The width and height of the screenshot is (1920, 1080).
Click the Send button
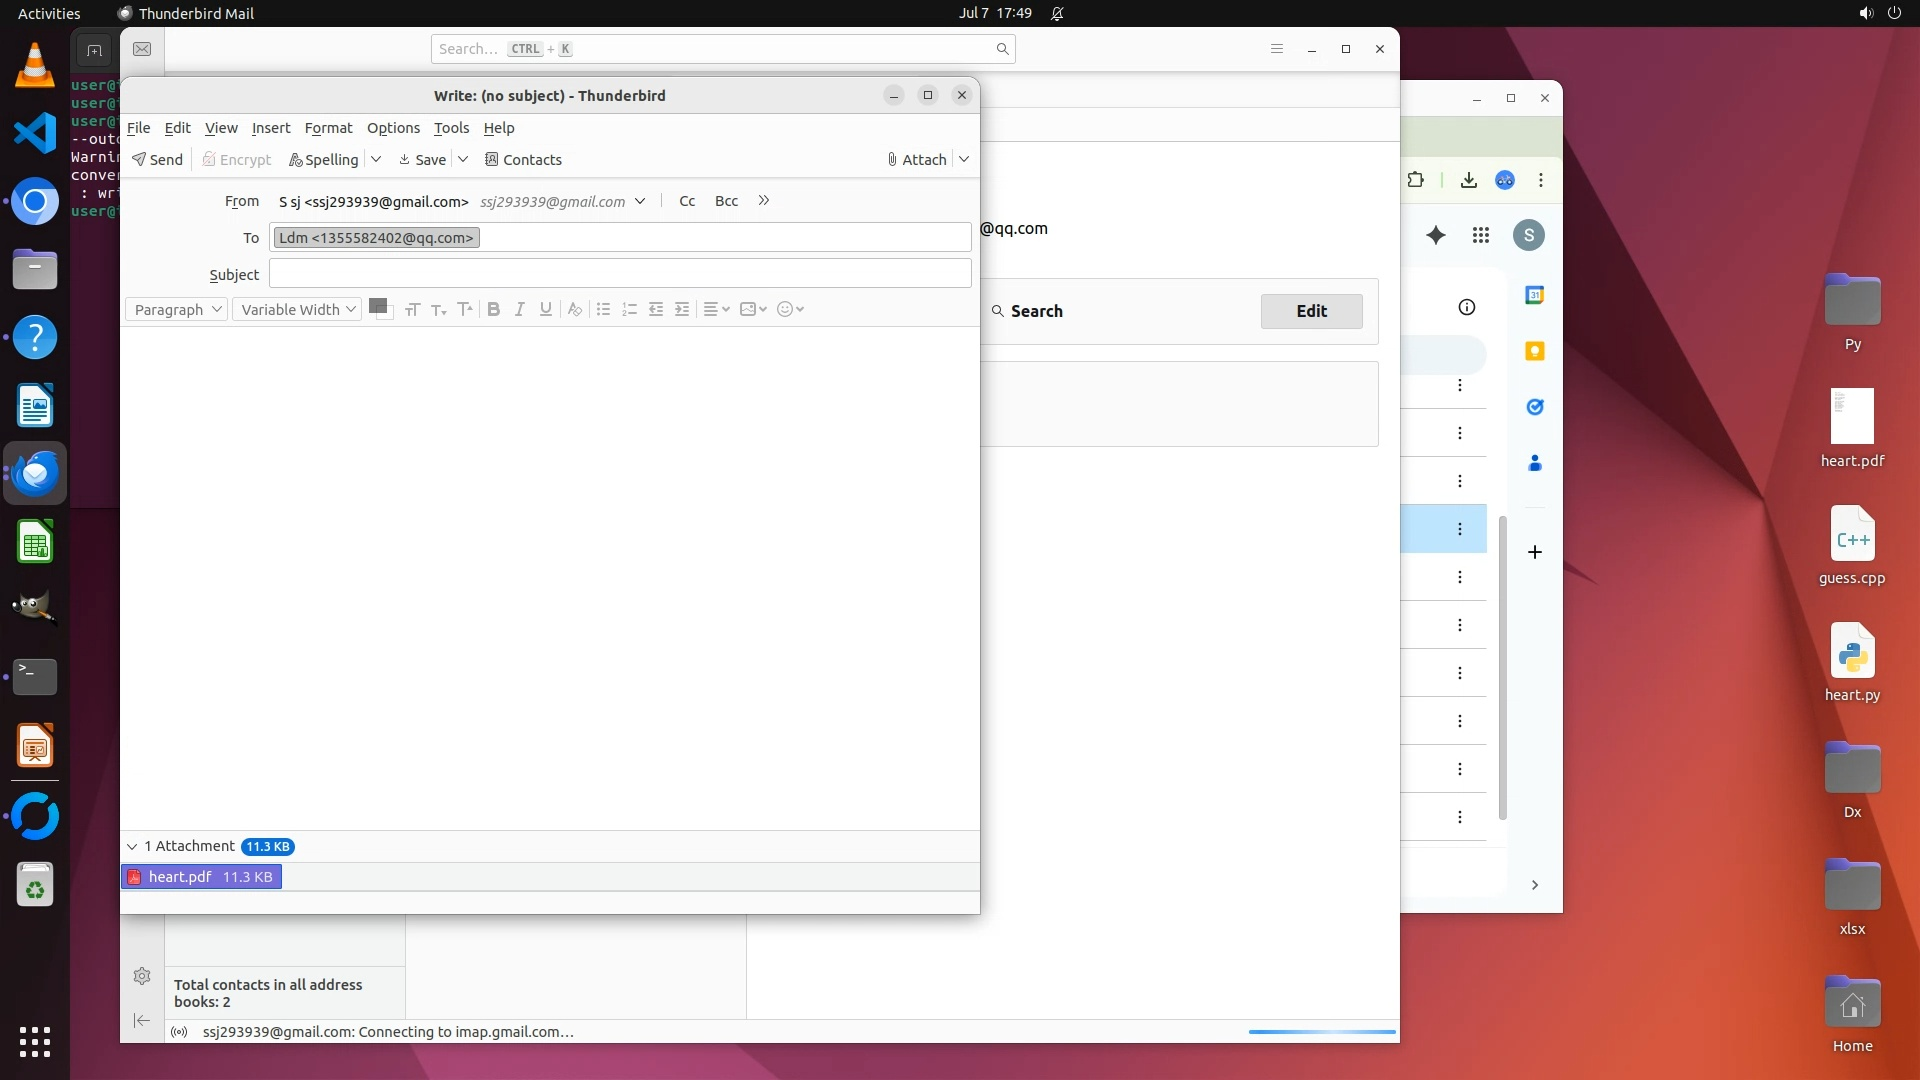click(158, 160)
